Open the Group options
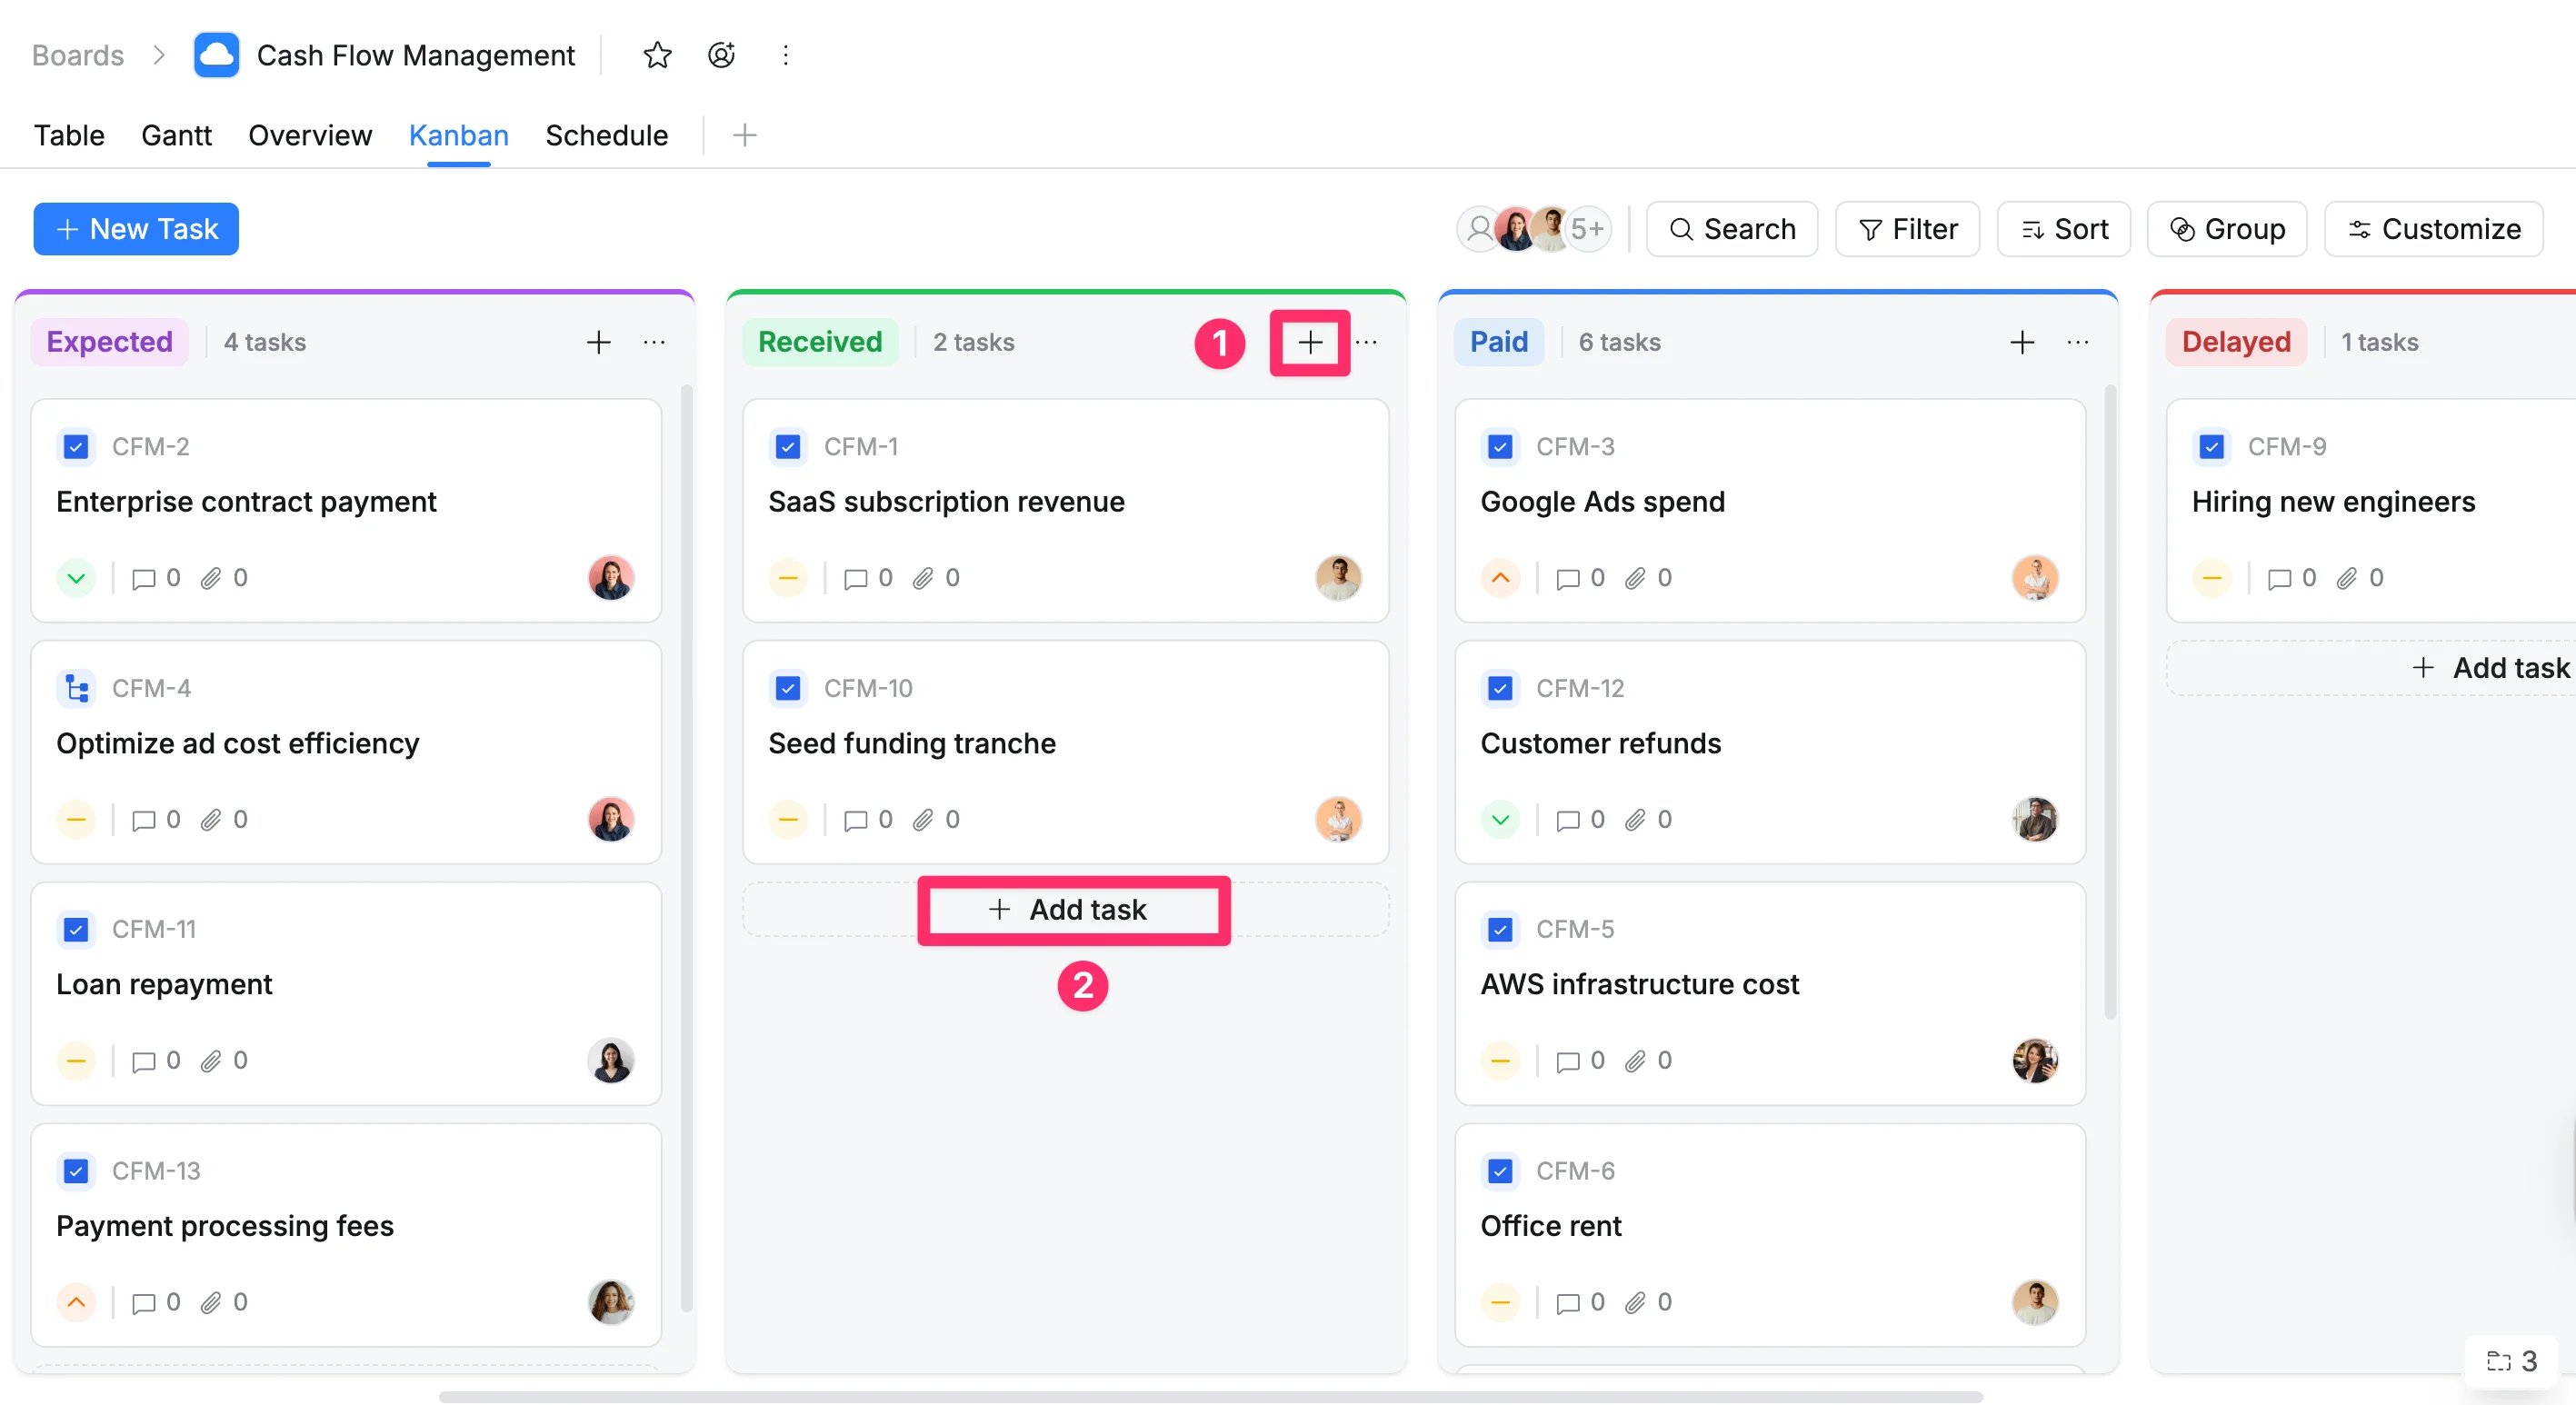This screenshot has height=1405, width=2576. point(2227,229)
